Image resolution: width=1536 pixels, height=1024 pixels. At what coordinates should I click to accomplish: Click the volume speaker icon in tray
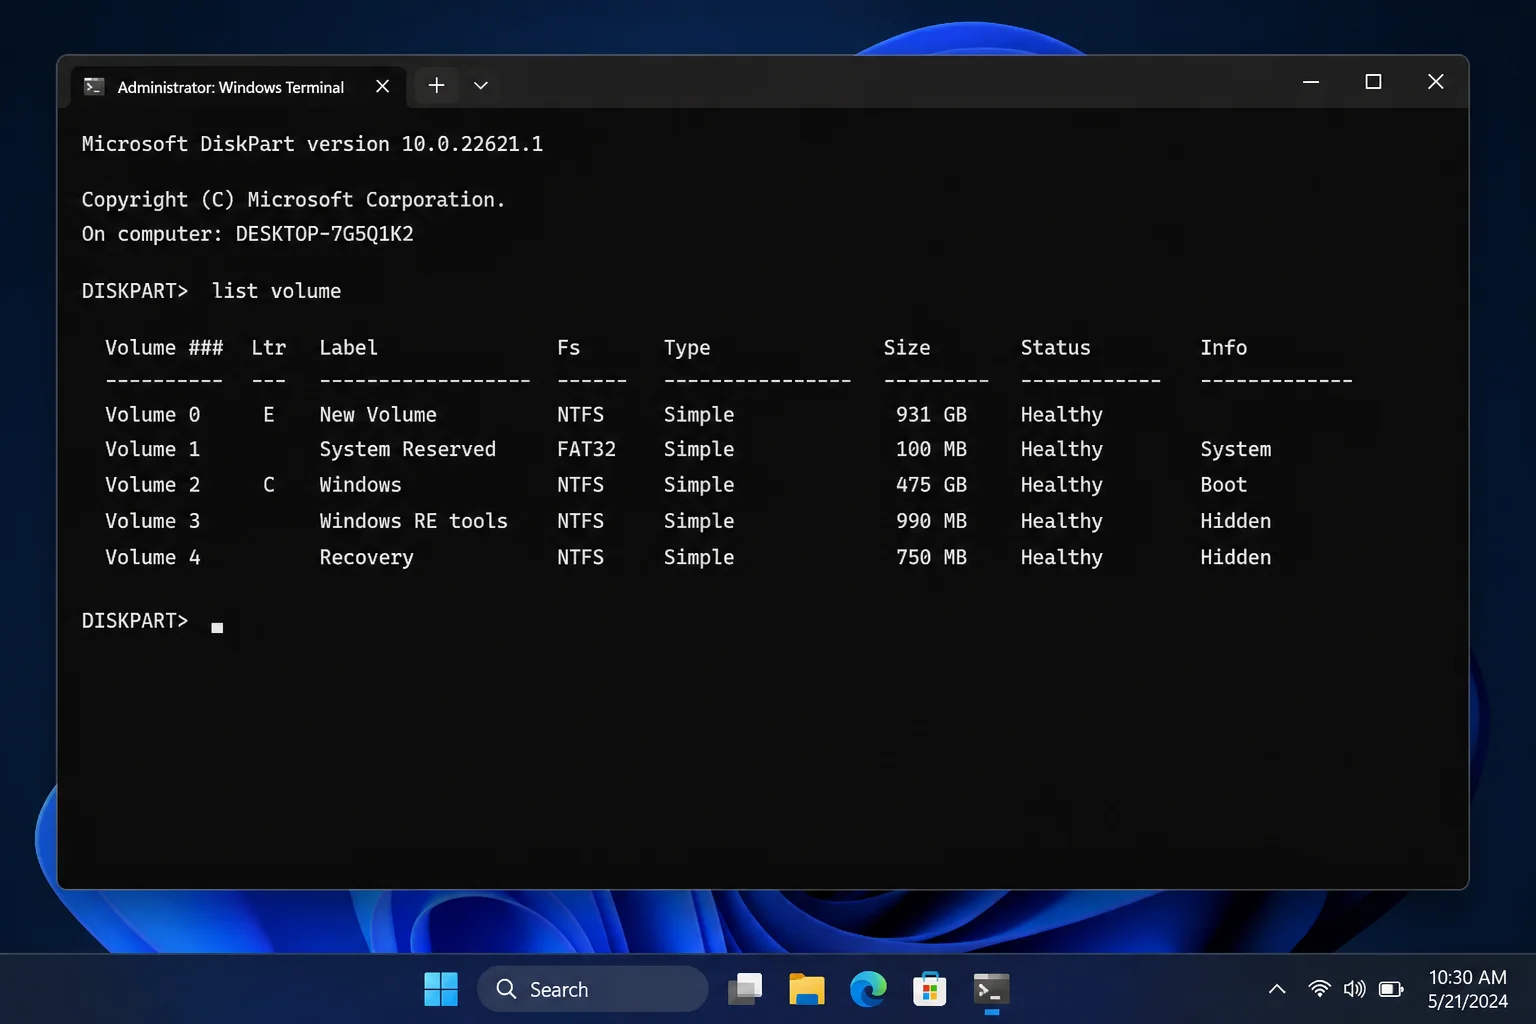coord(1355,989)
